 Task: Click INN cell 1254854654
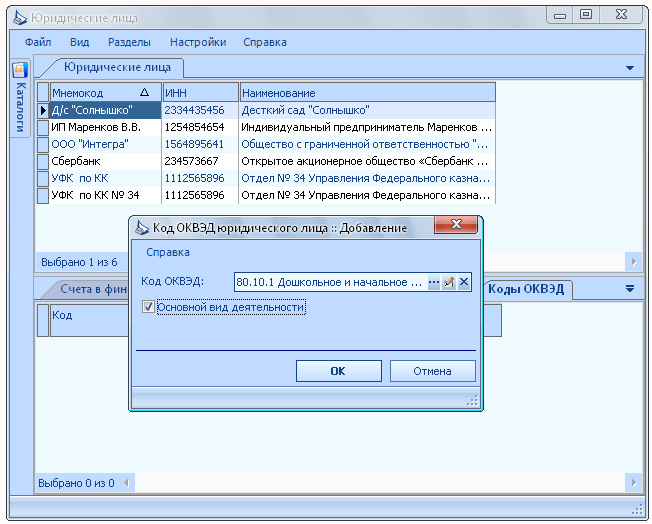tap(200, 127)
